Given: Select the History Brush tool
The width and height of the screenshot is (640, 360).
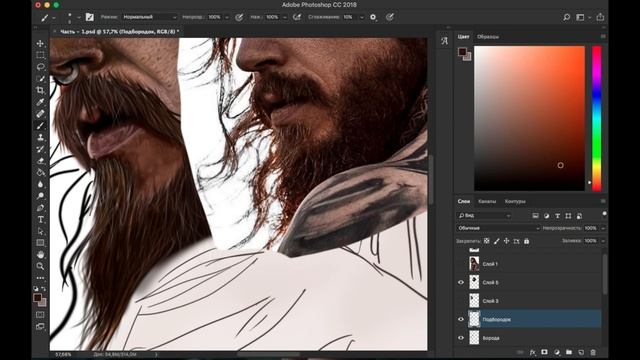Looking at the screenshot, I should (40, 149).
